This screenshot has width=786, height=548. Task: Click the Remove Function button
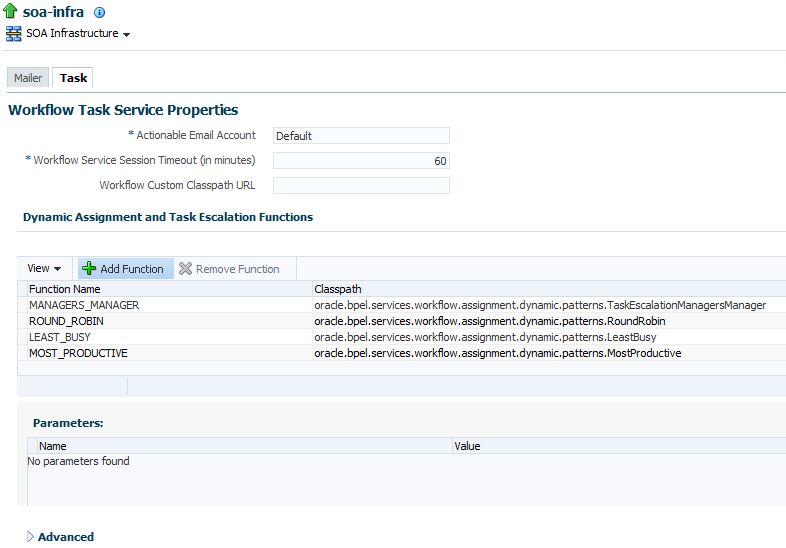pos(230,269)
